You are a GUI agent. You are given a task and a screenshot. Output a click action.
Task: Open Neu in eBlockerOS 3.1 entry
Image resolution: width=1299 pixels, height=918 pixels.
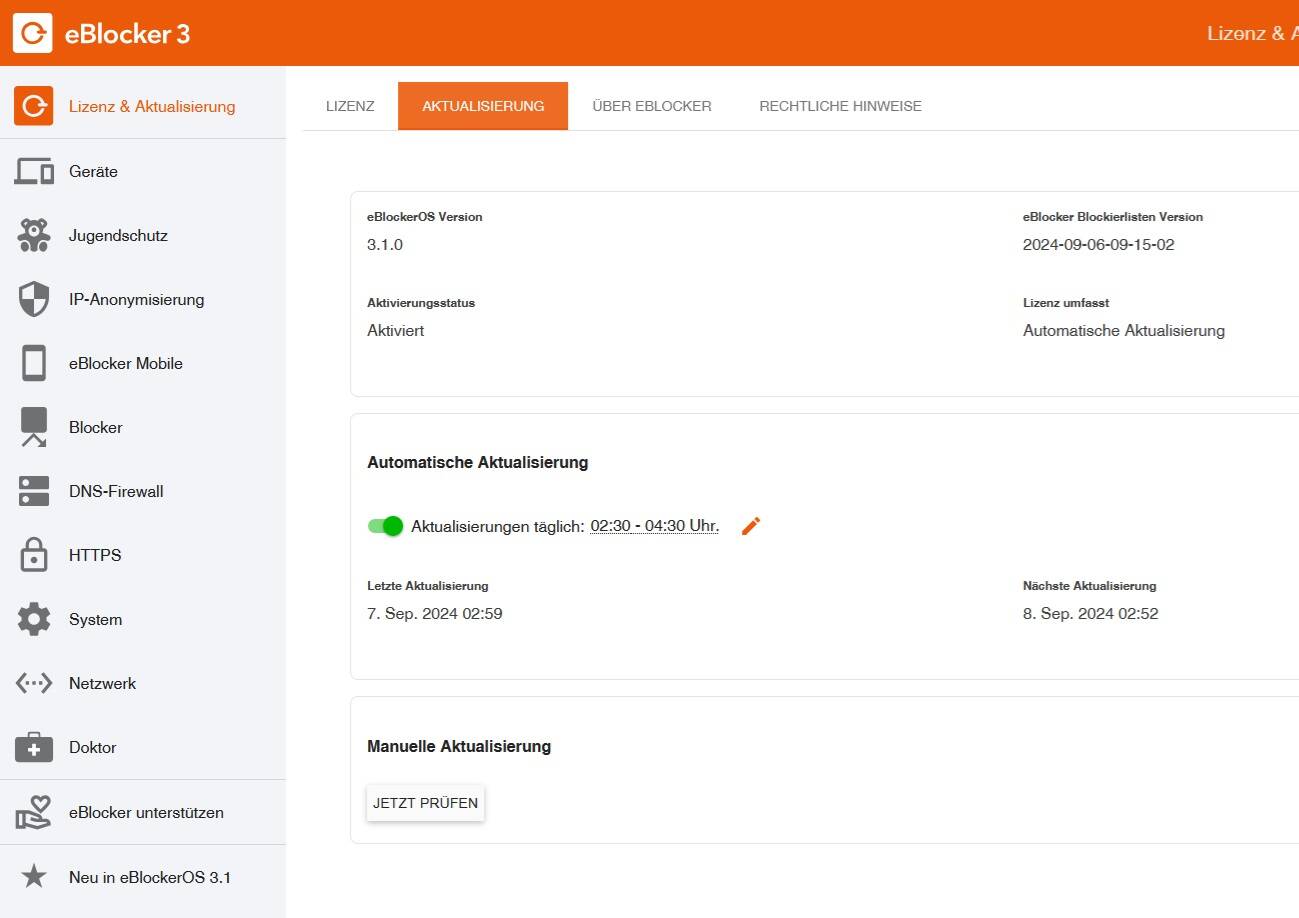tap(143, 877)
